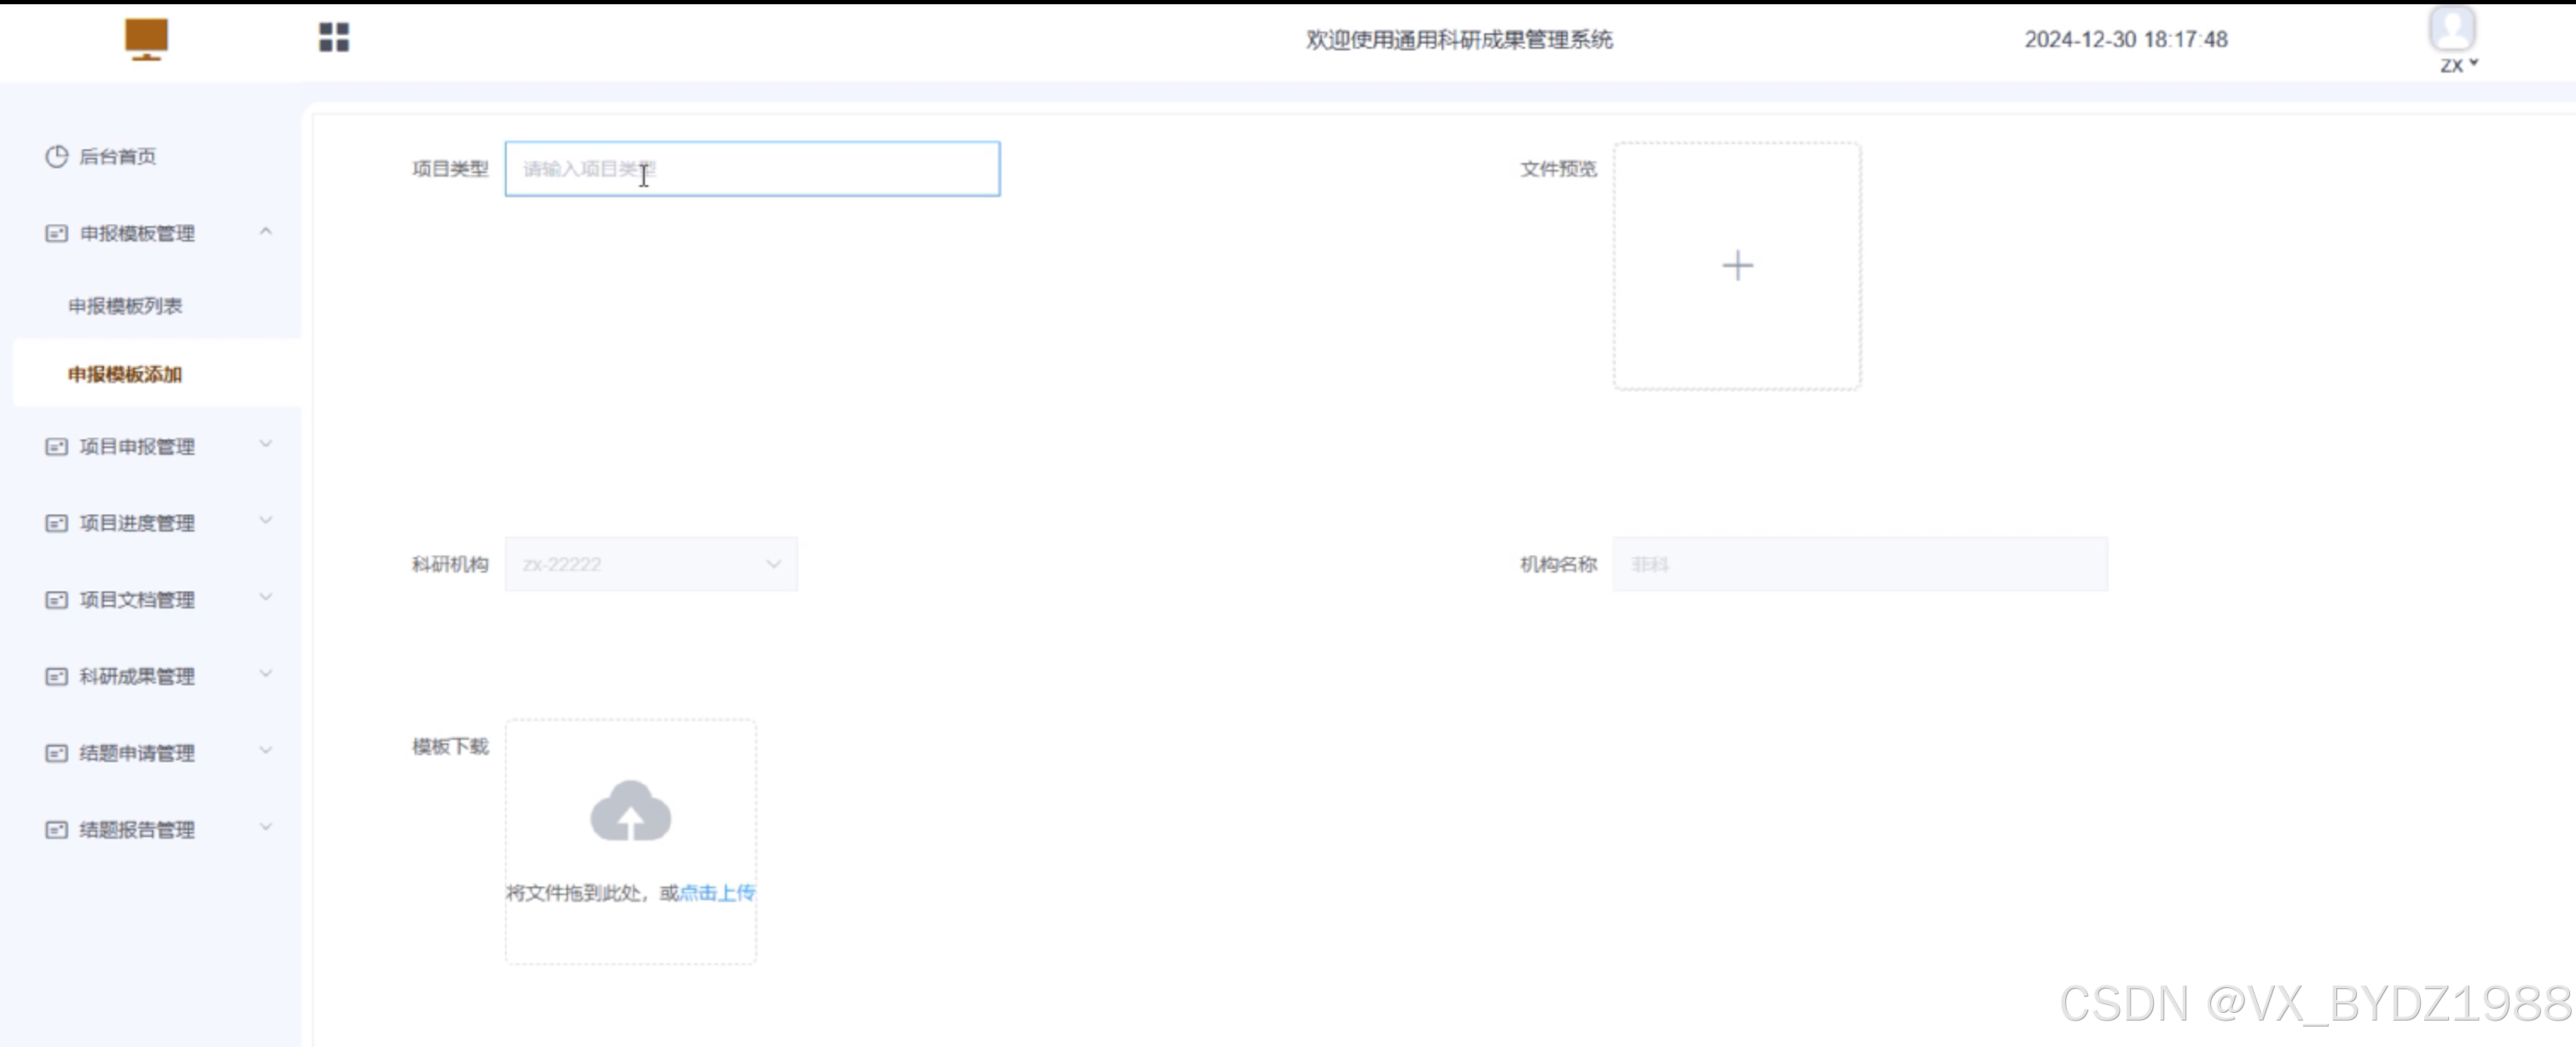The width and height of the screenshot is (2576, 1047).
Task: Open 结题报告管理 in sidebar
Action: [x=137, y=830]
